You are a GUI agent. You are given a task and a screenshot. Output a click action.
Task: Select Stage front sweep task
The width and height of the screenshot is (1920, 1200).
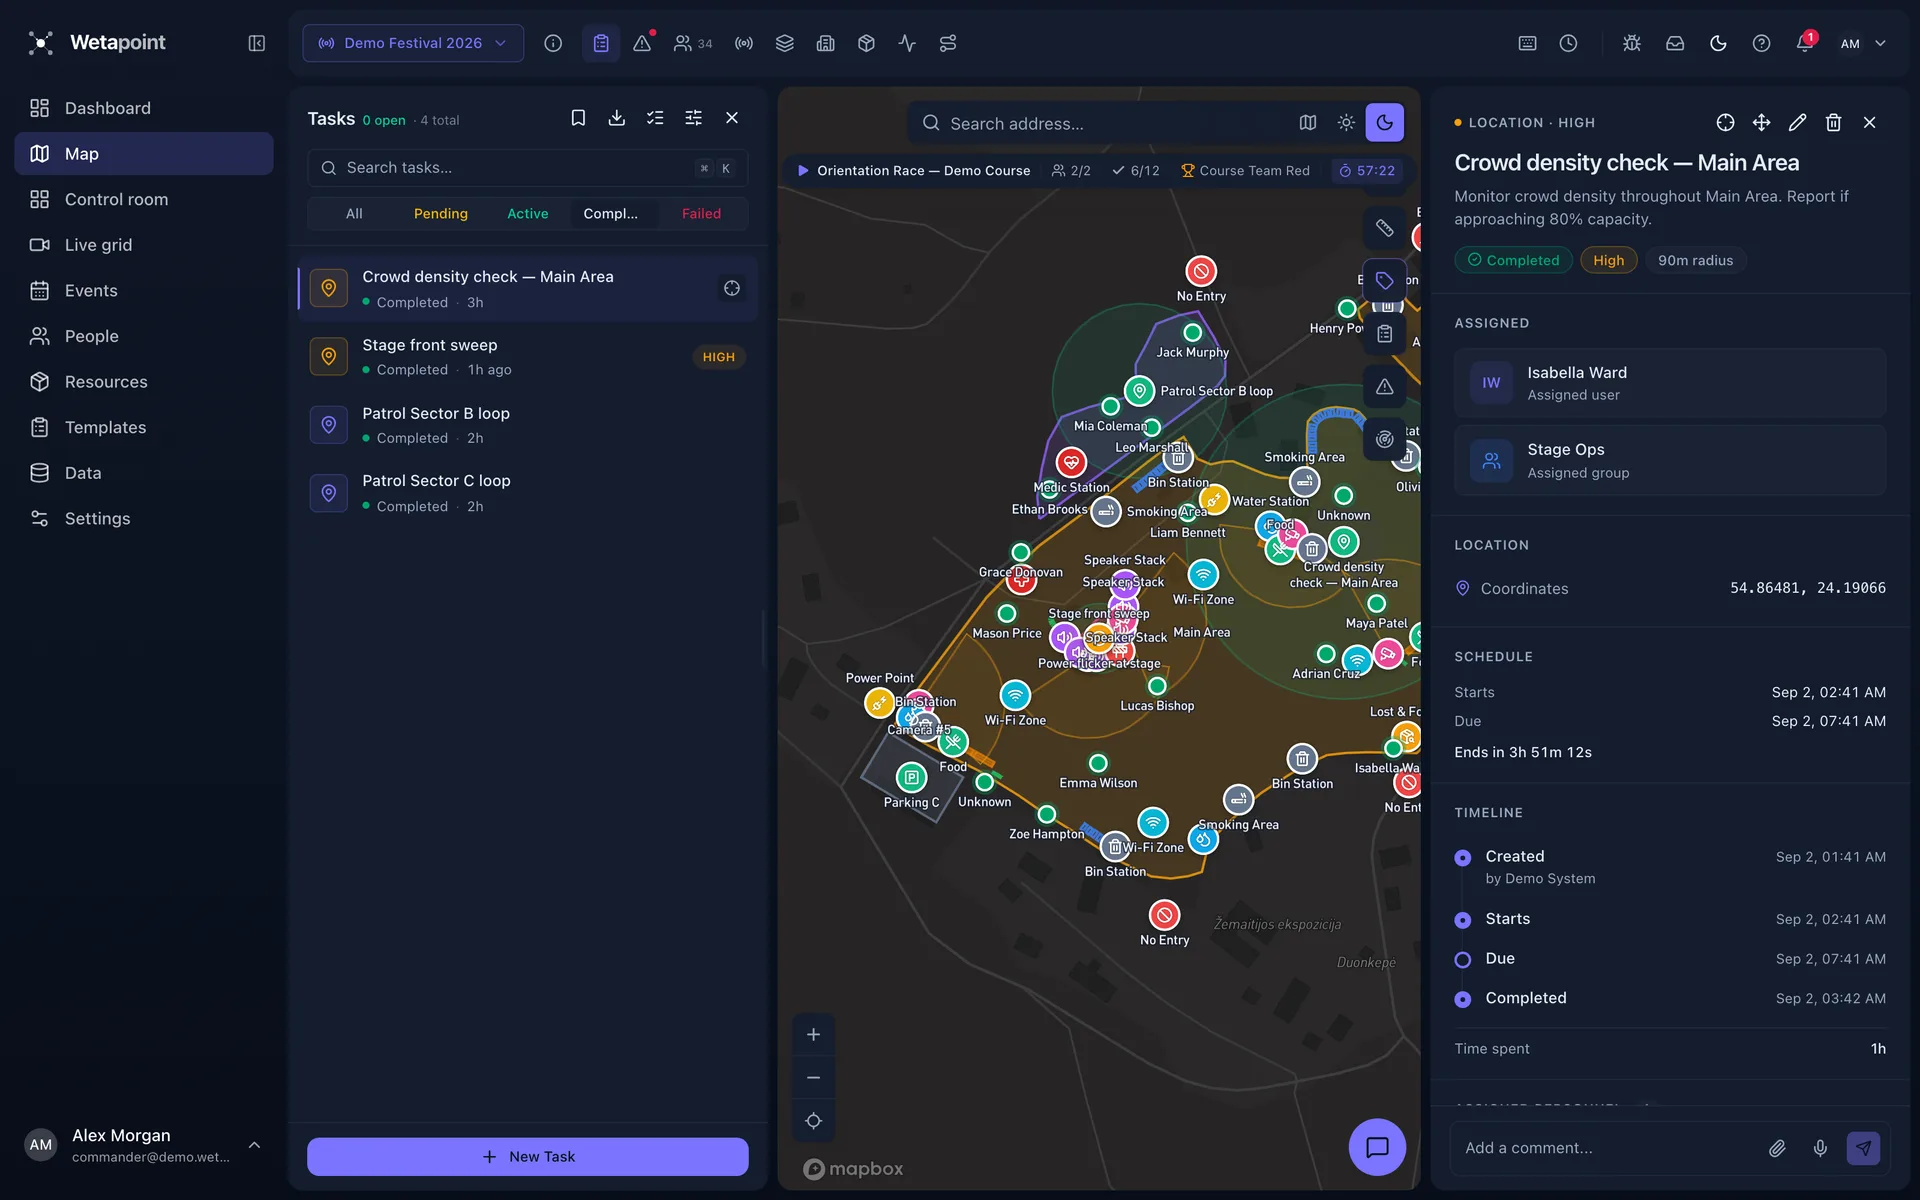[x=527, y=357]
